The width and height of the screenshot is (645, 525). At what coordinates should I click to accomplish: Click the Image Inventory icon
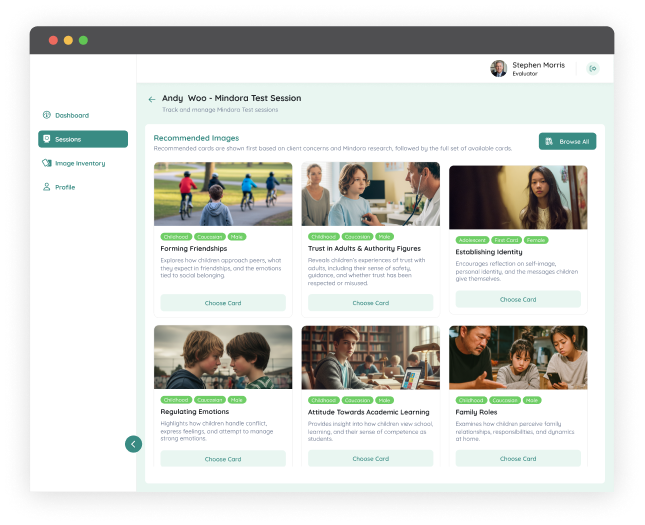pos(46,163)
